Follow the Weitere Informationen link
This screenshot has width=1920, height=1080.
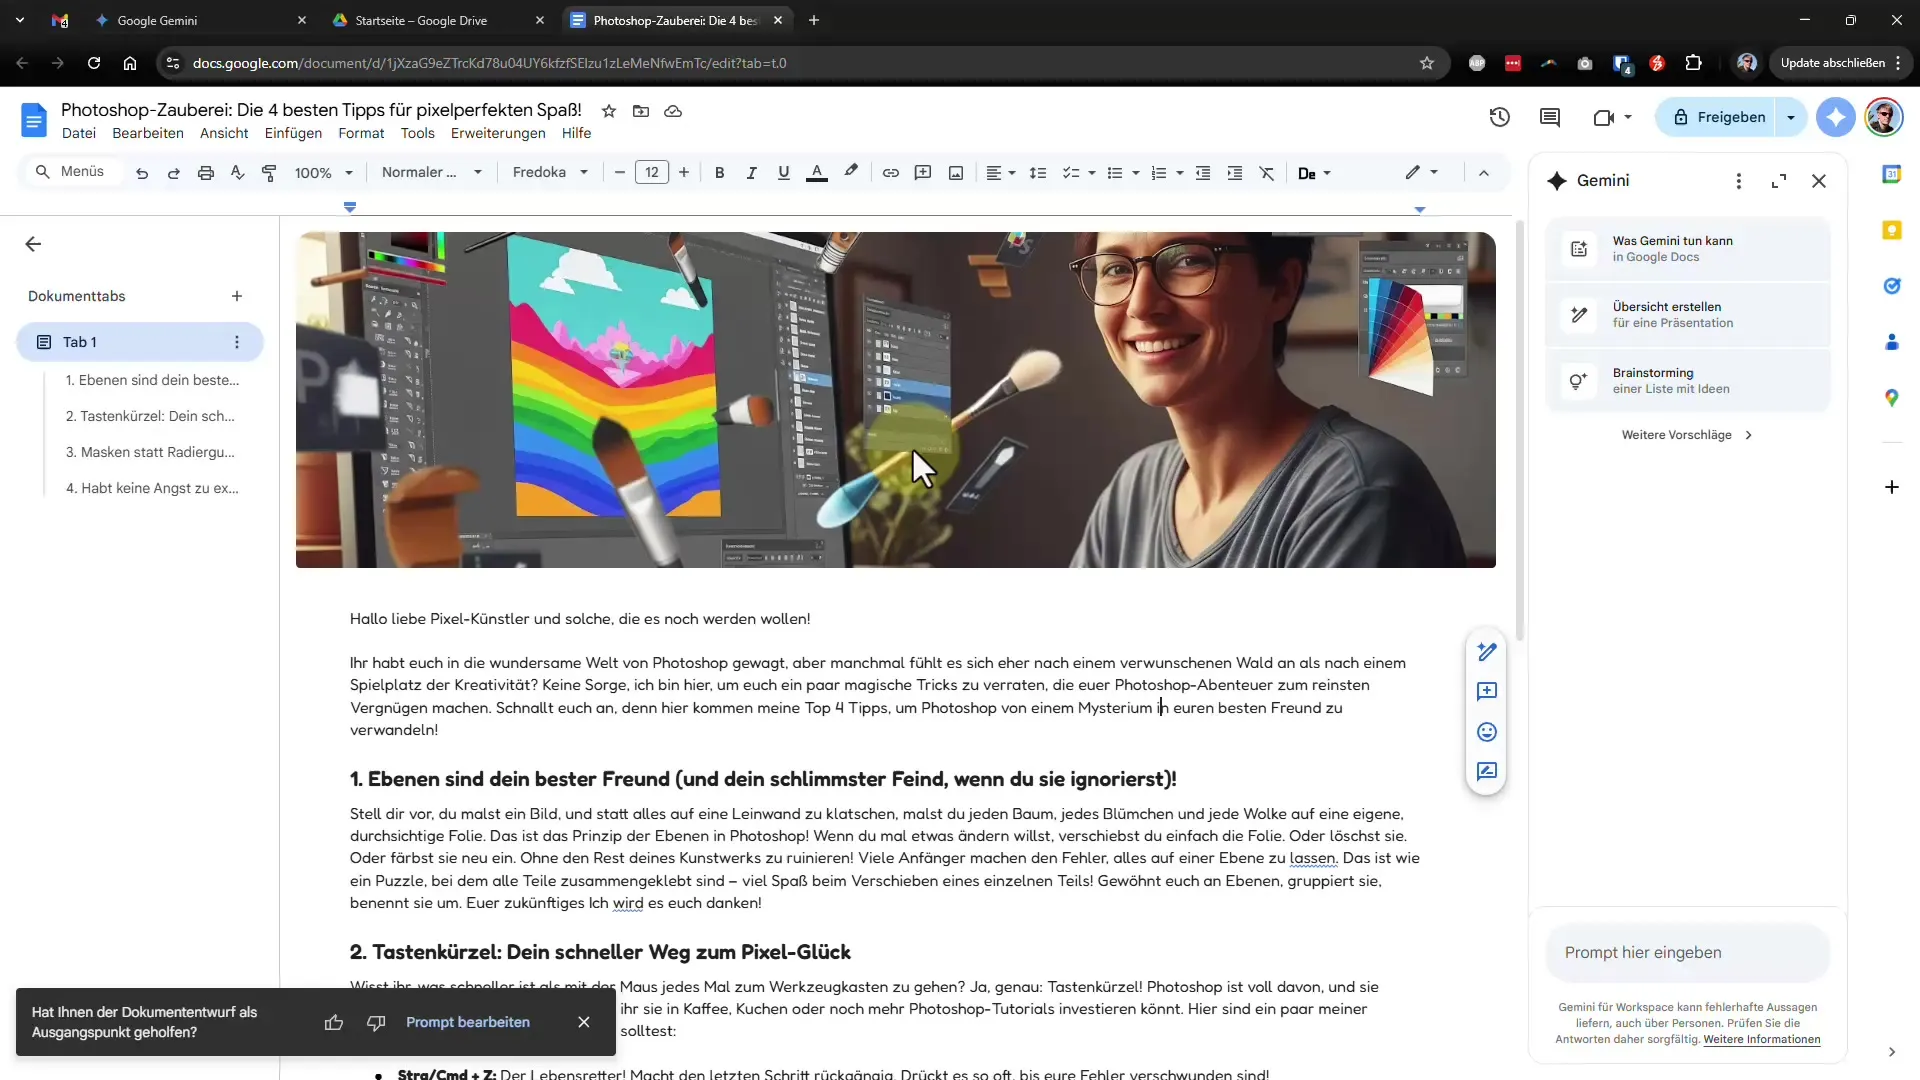point(1762,1040)
